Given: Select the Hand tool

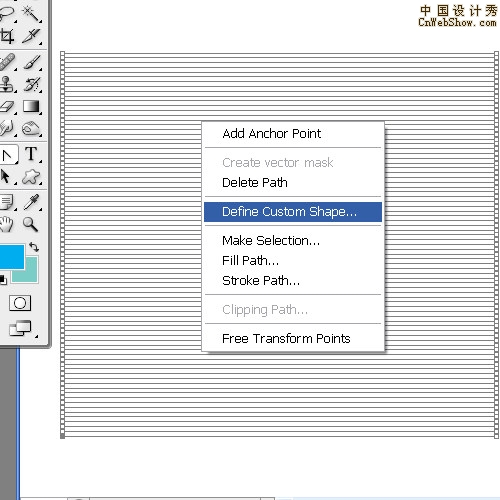Looking at the screenshot, I should (x=7, y=224).
